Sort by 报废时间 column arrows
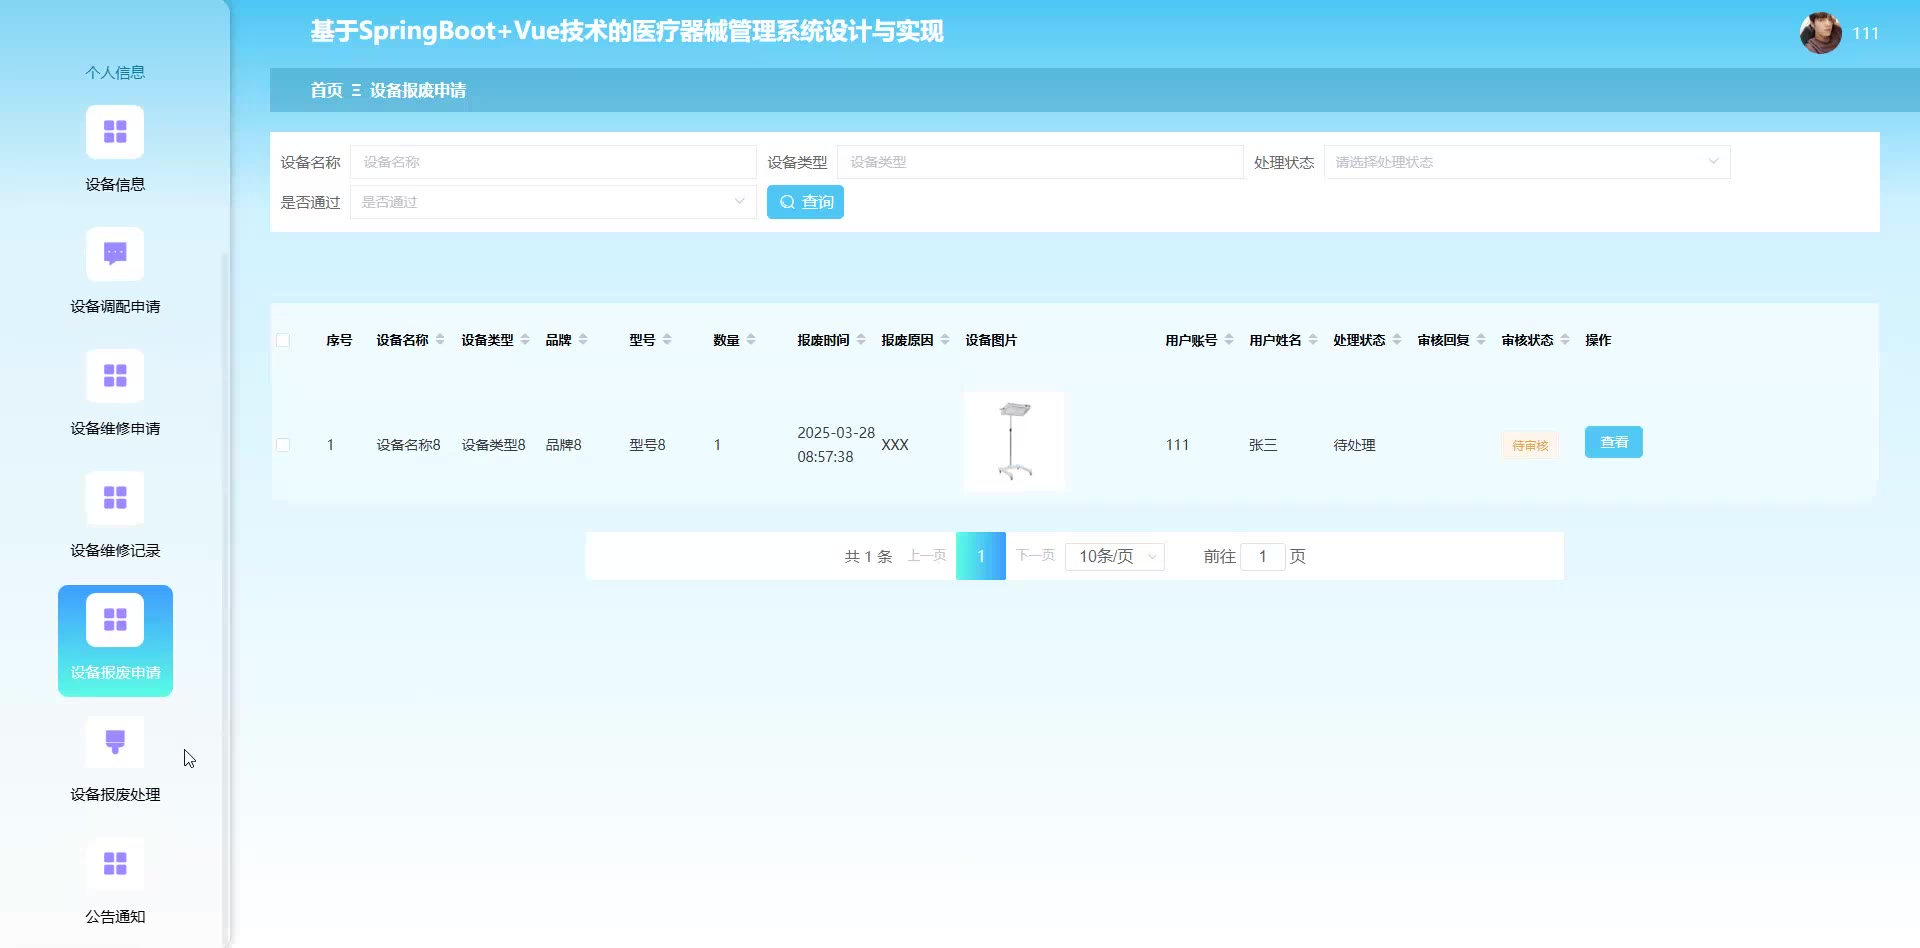This screenshot has height=948, width=1920. pyautogui.click(x=861, y=340)
